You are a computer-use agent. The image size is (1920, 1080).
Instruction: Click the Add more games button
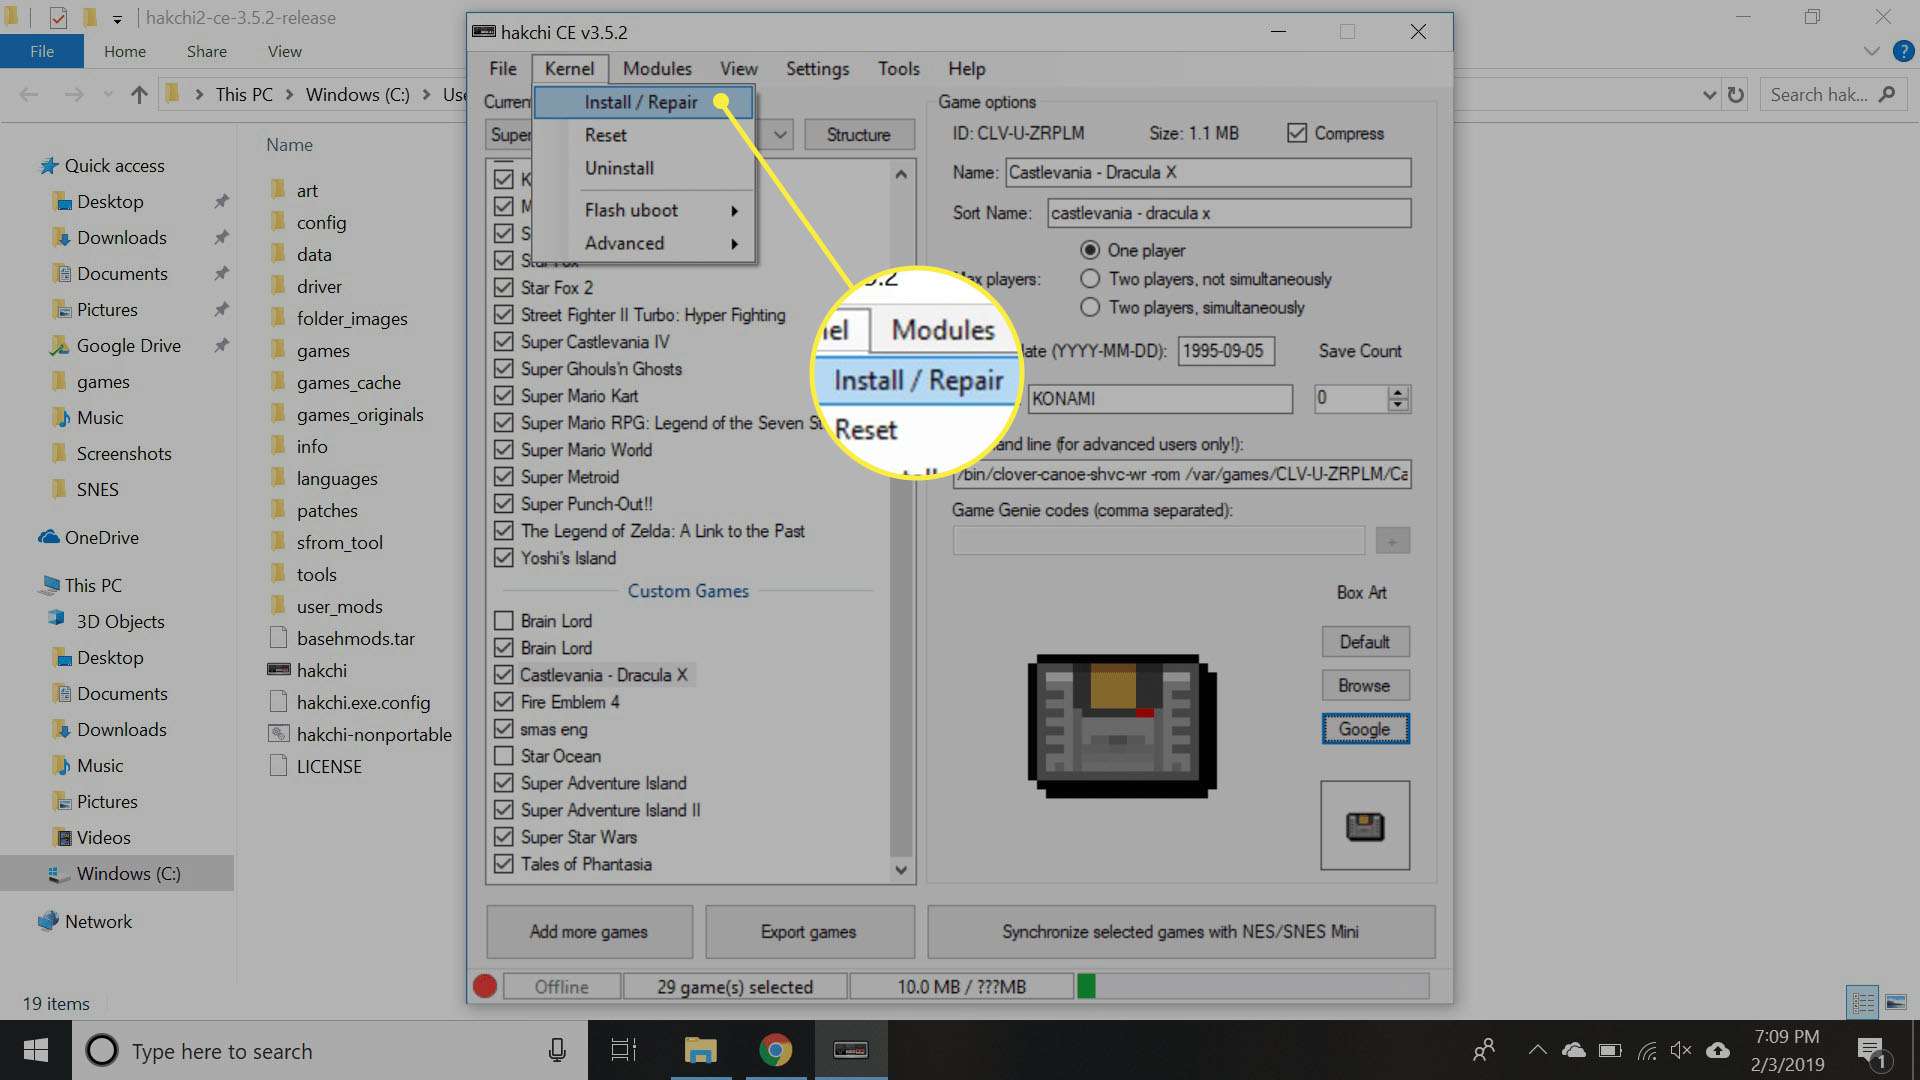tap(588, 931)
